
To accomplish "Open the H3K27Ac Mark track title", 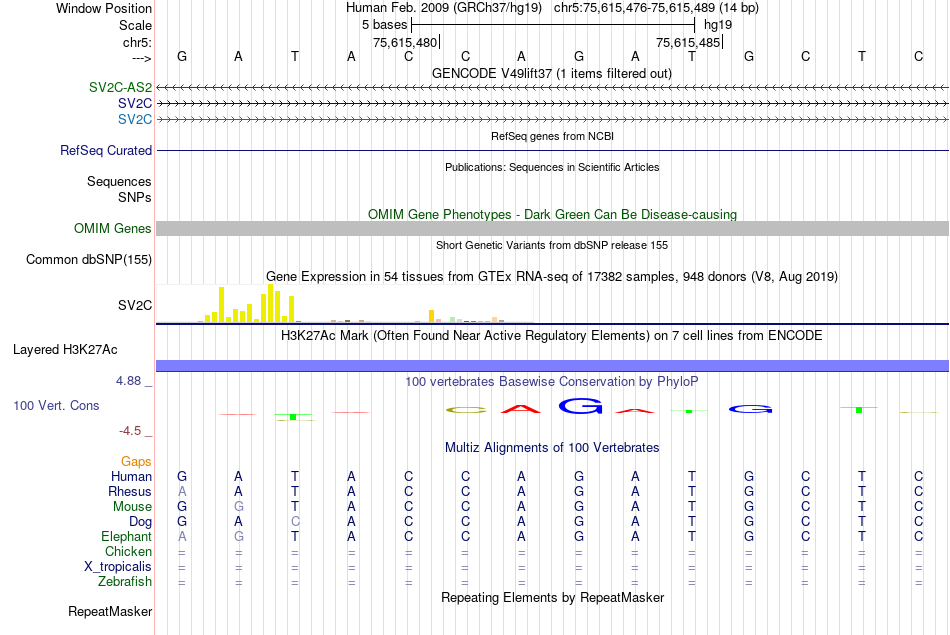I will tap(552, 336).
